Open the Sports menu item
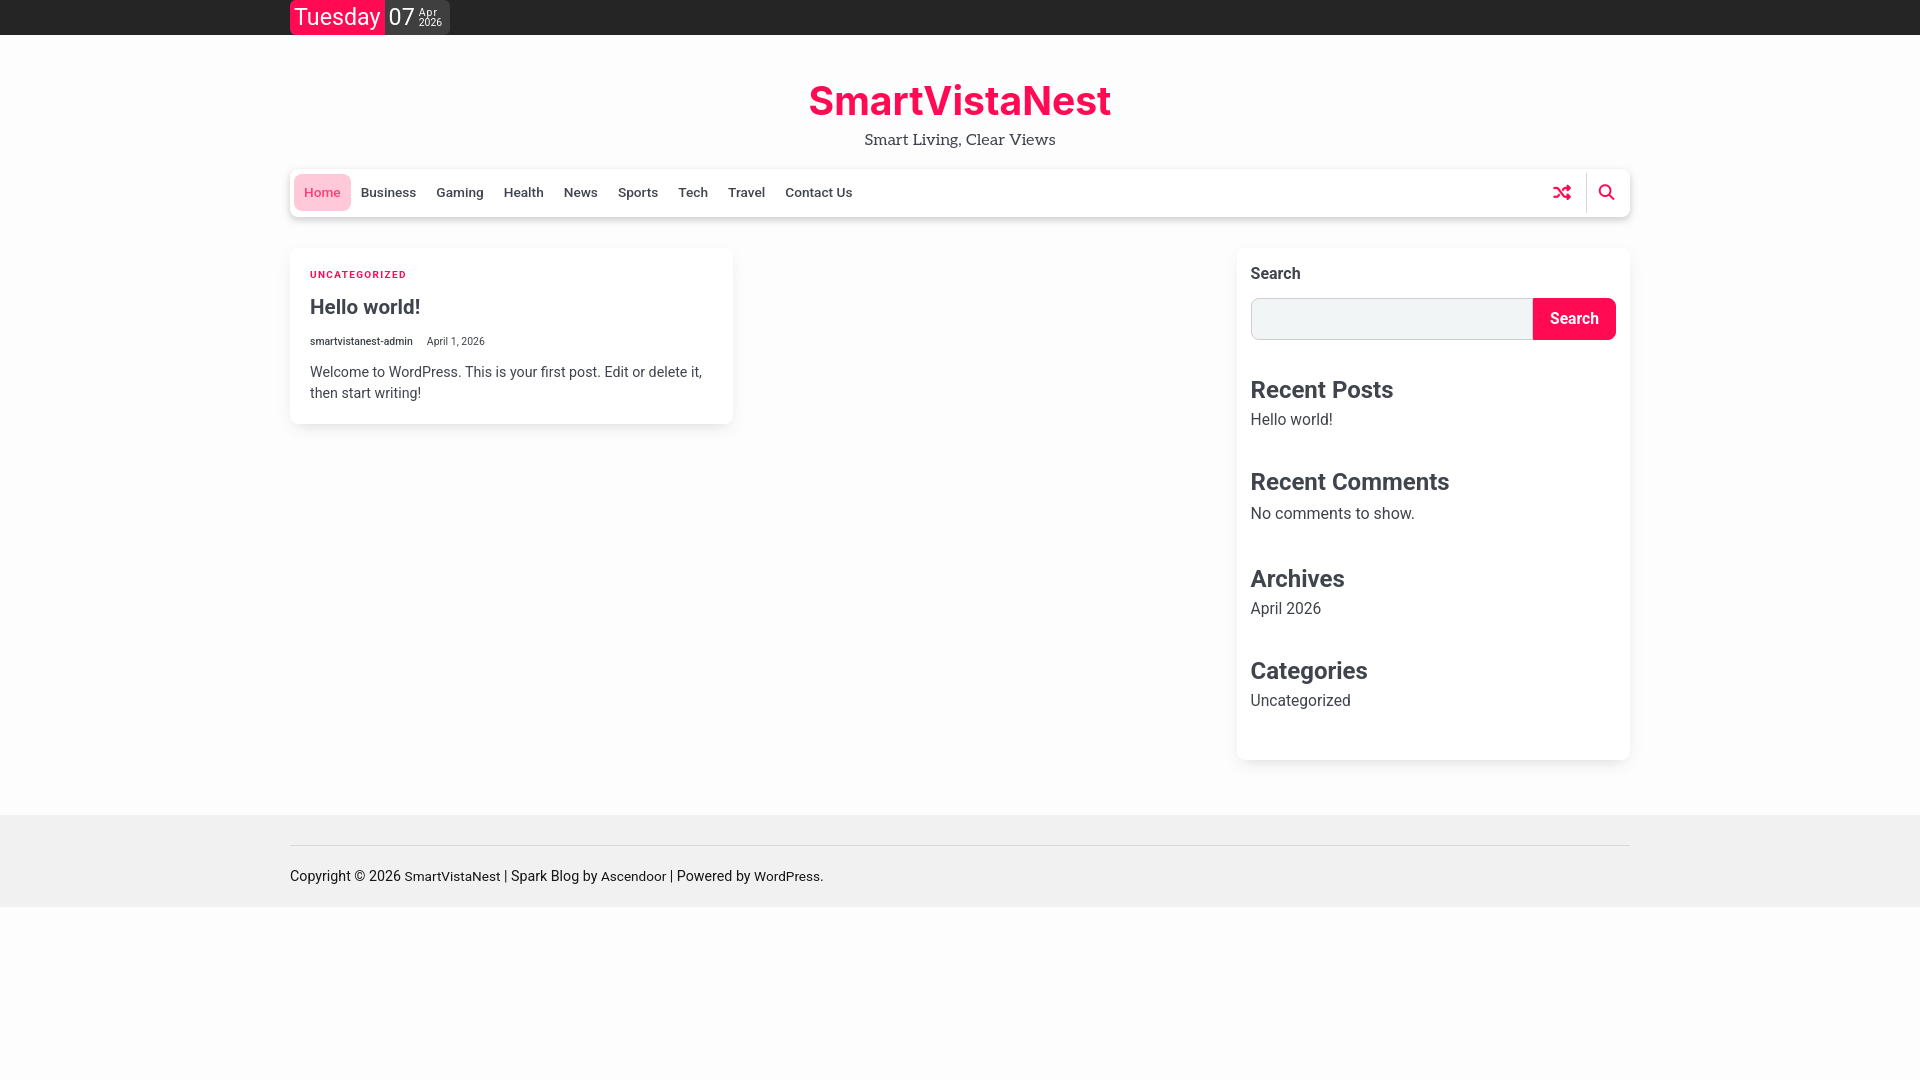This screenshot has width=1920, height=1080. pyautogui.click(x=638, y=193)
